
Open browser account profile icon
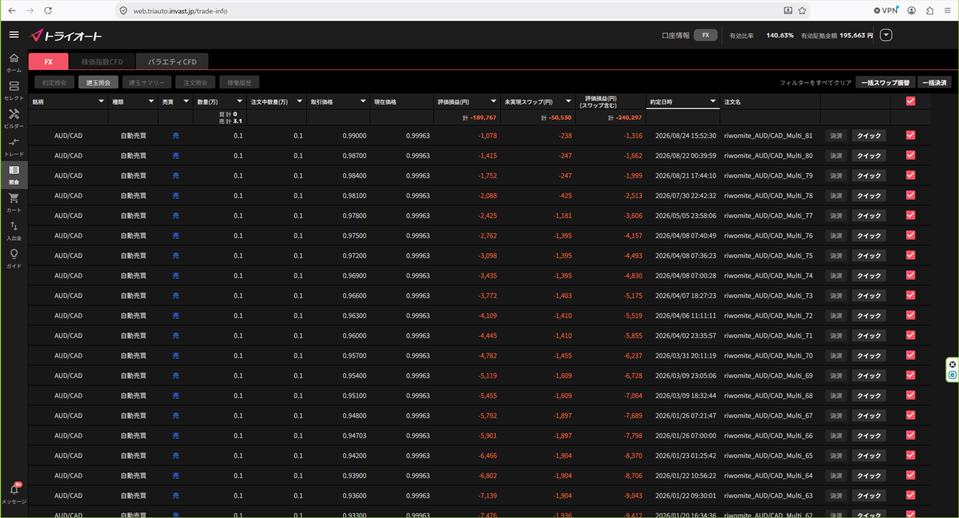click(912, 10)
